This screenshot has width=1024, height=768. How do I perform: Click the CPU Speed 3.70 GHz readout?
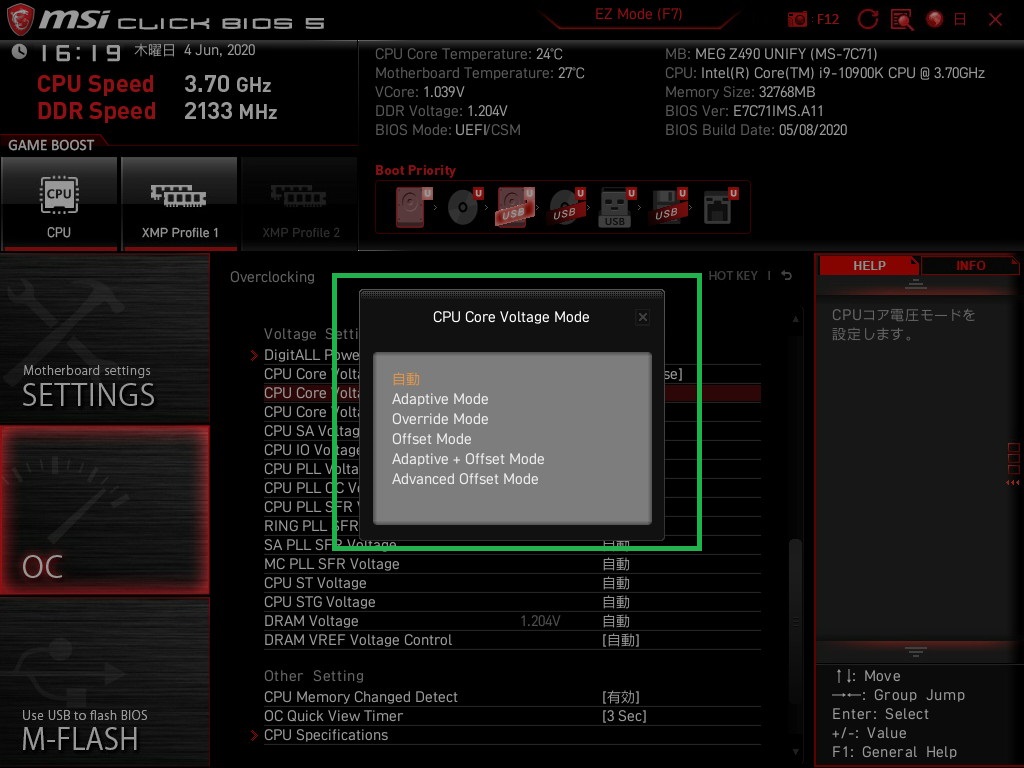coord(227,84)
